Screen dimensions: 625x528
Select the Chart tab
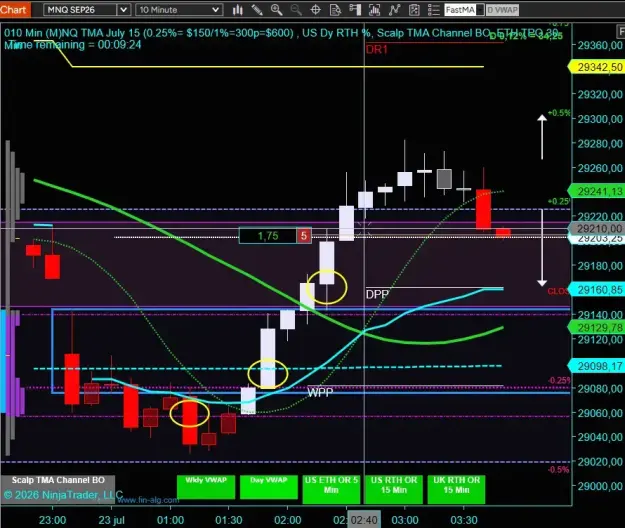[x=15, y=9]
